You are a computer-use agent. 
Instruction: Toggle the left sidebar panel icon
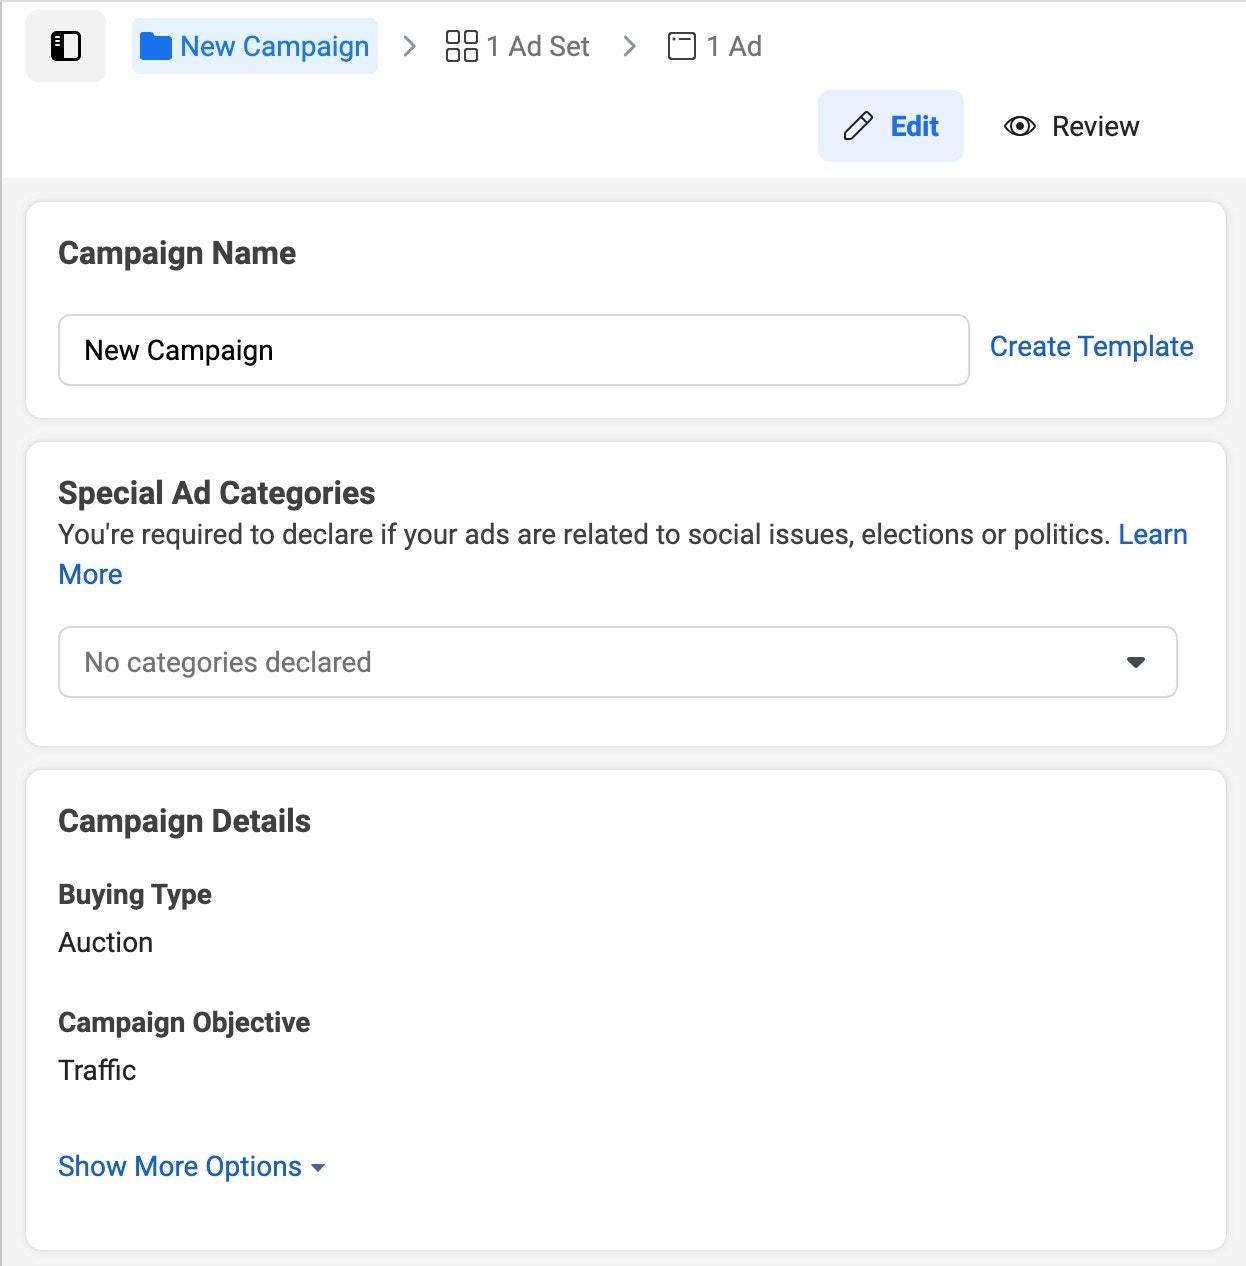click(66, 46)
